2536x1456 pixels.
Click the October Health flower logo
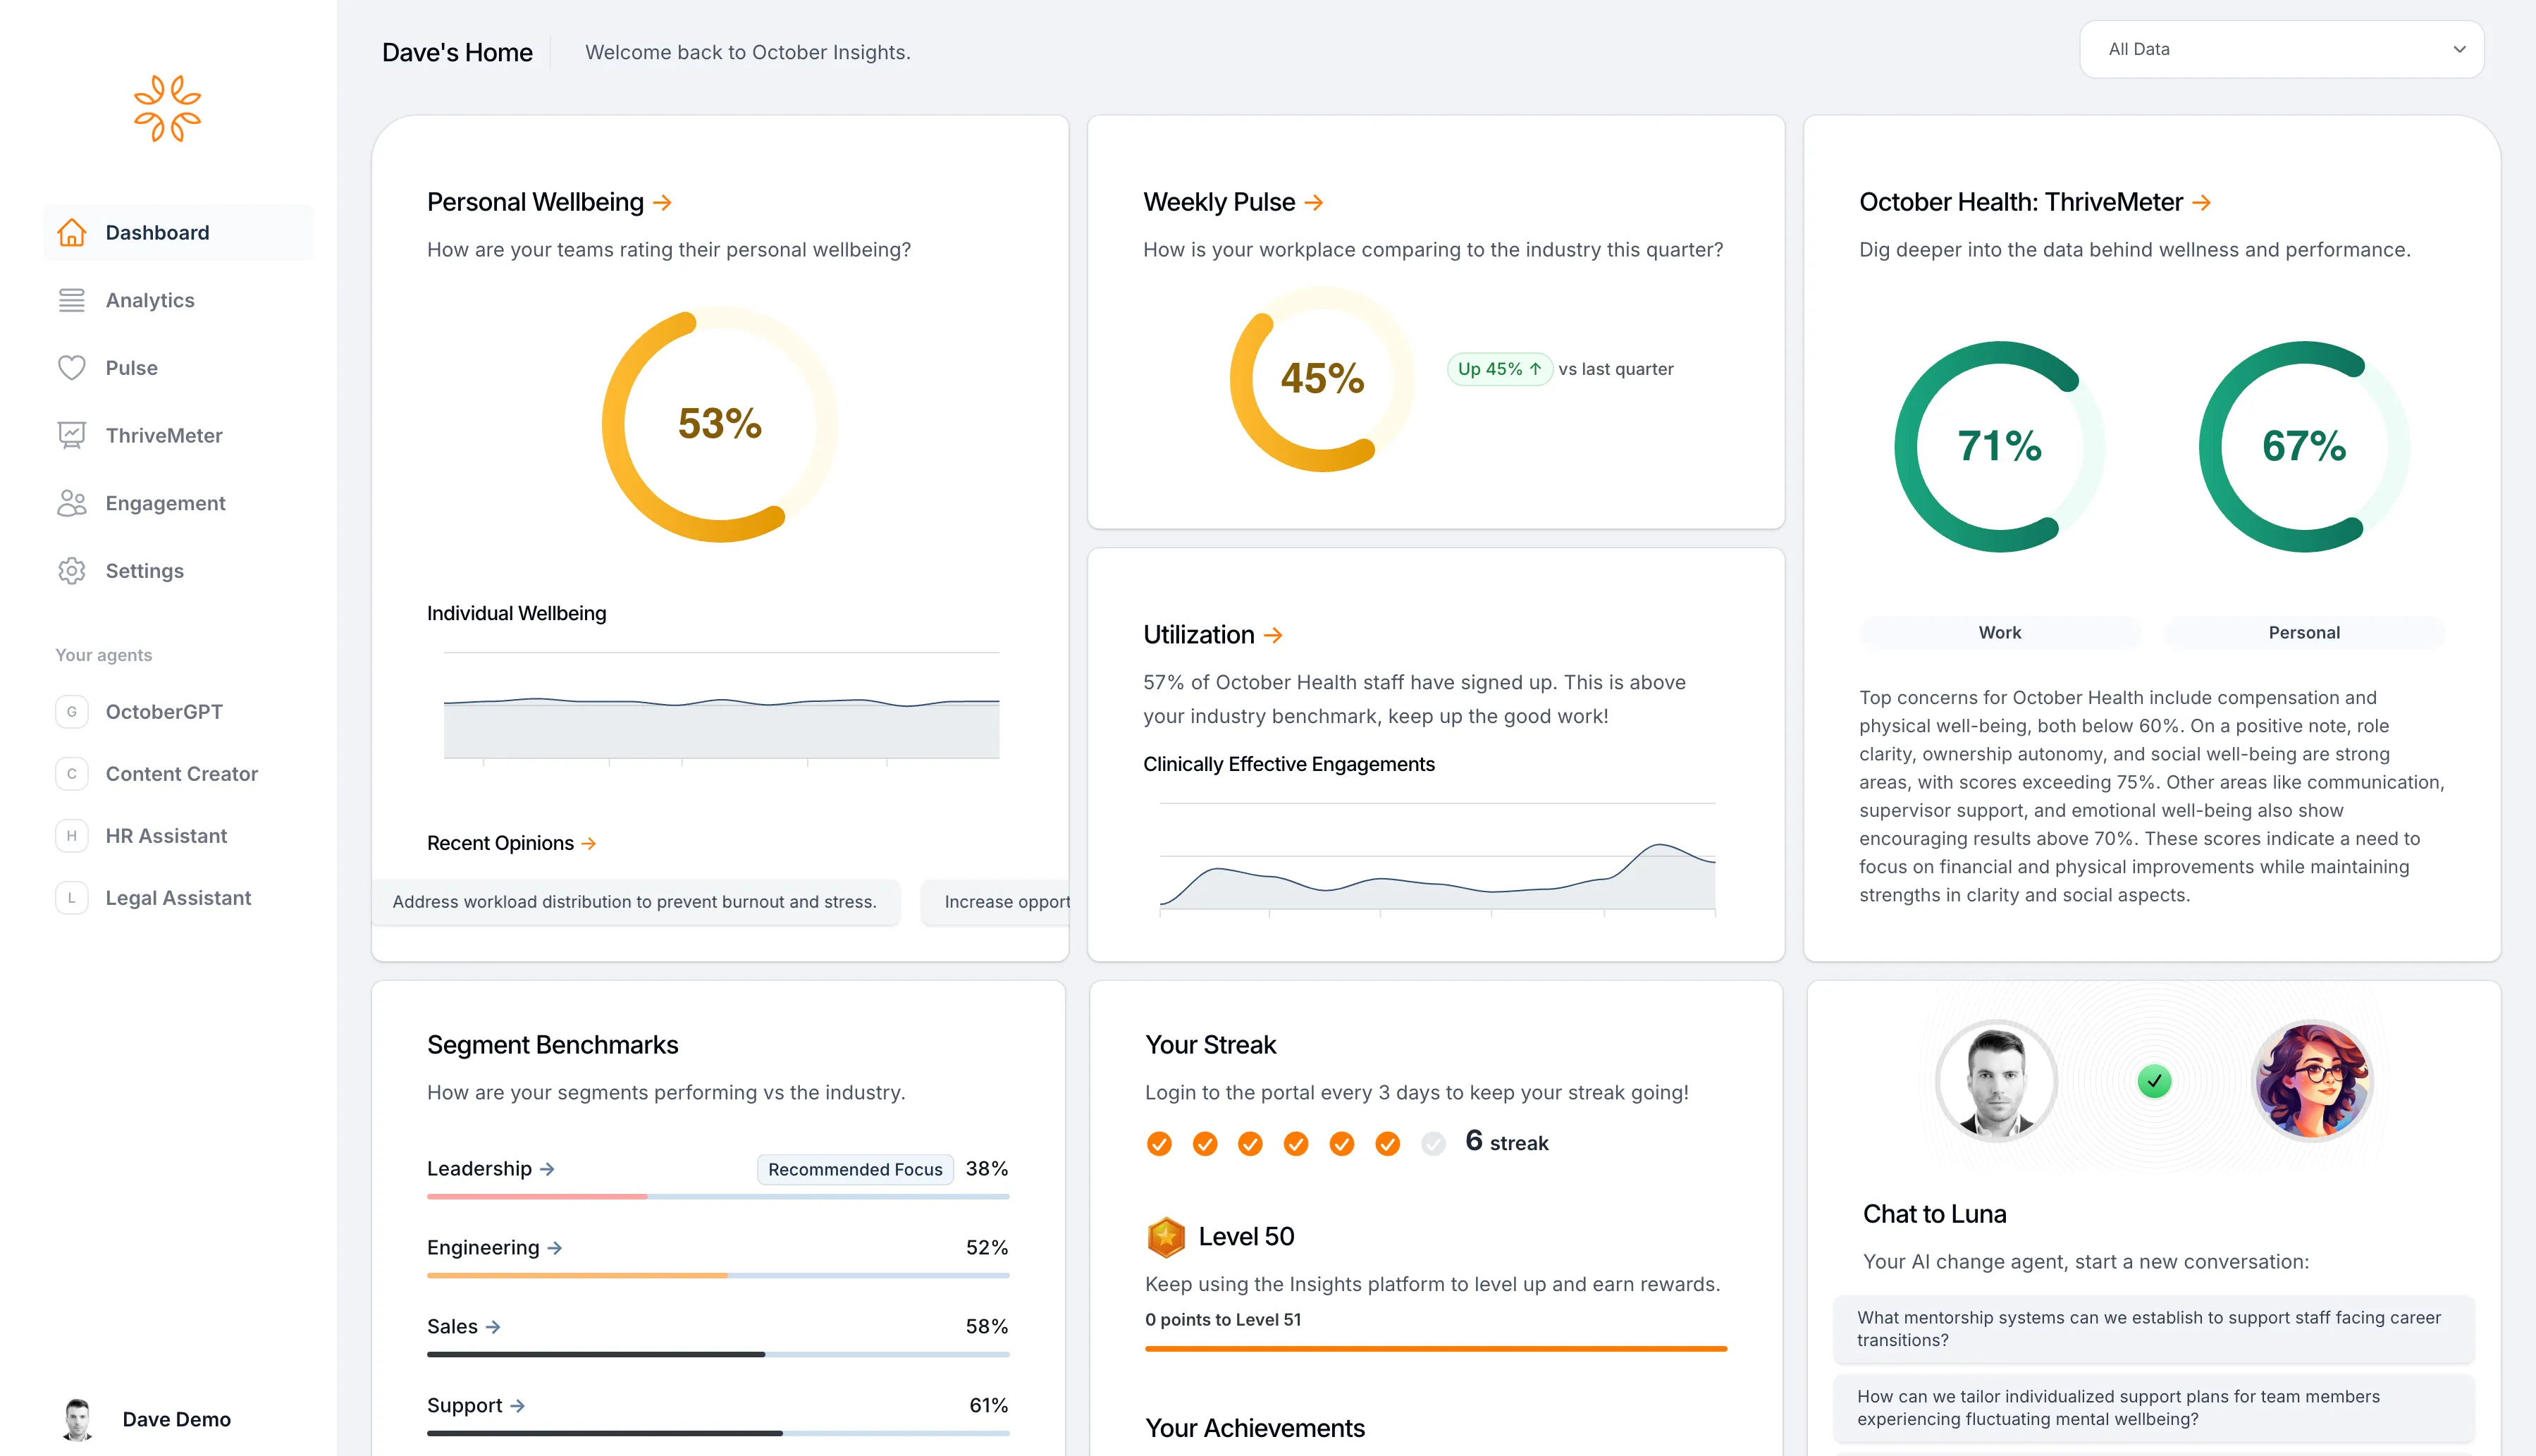coord(168,108)
